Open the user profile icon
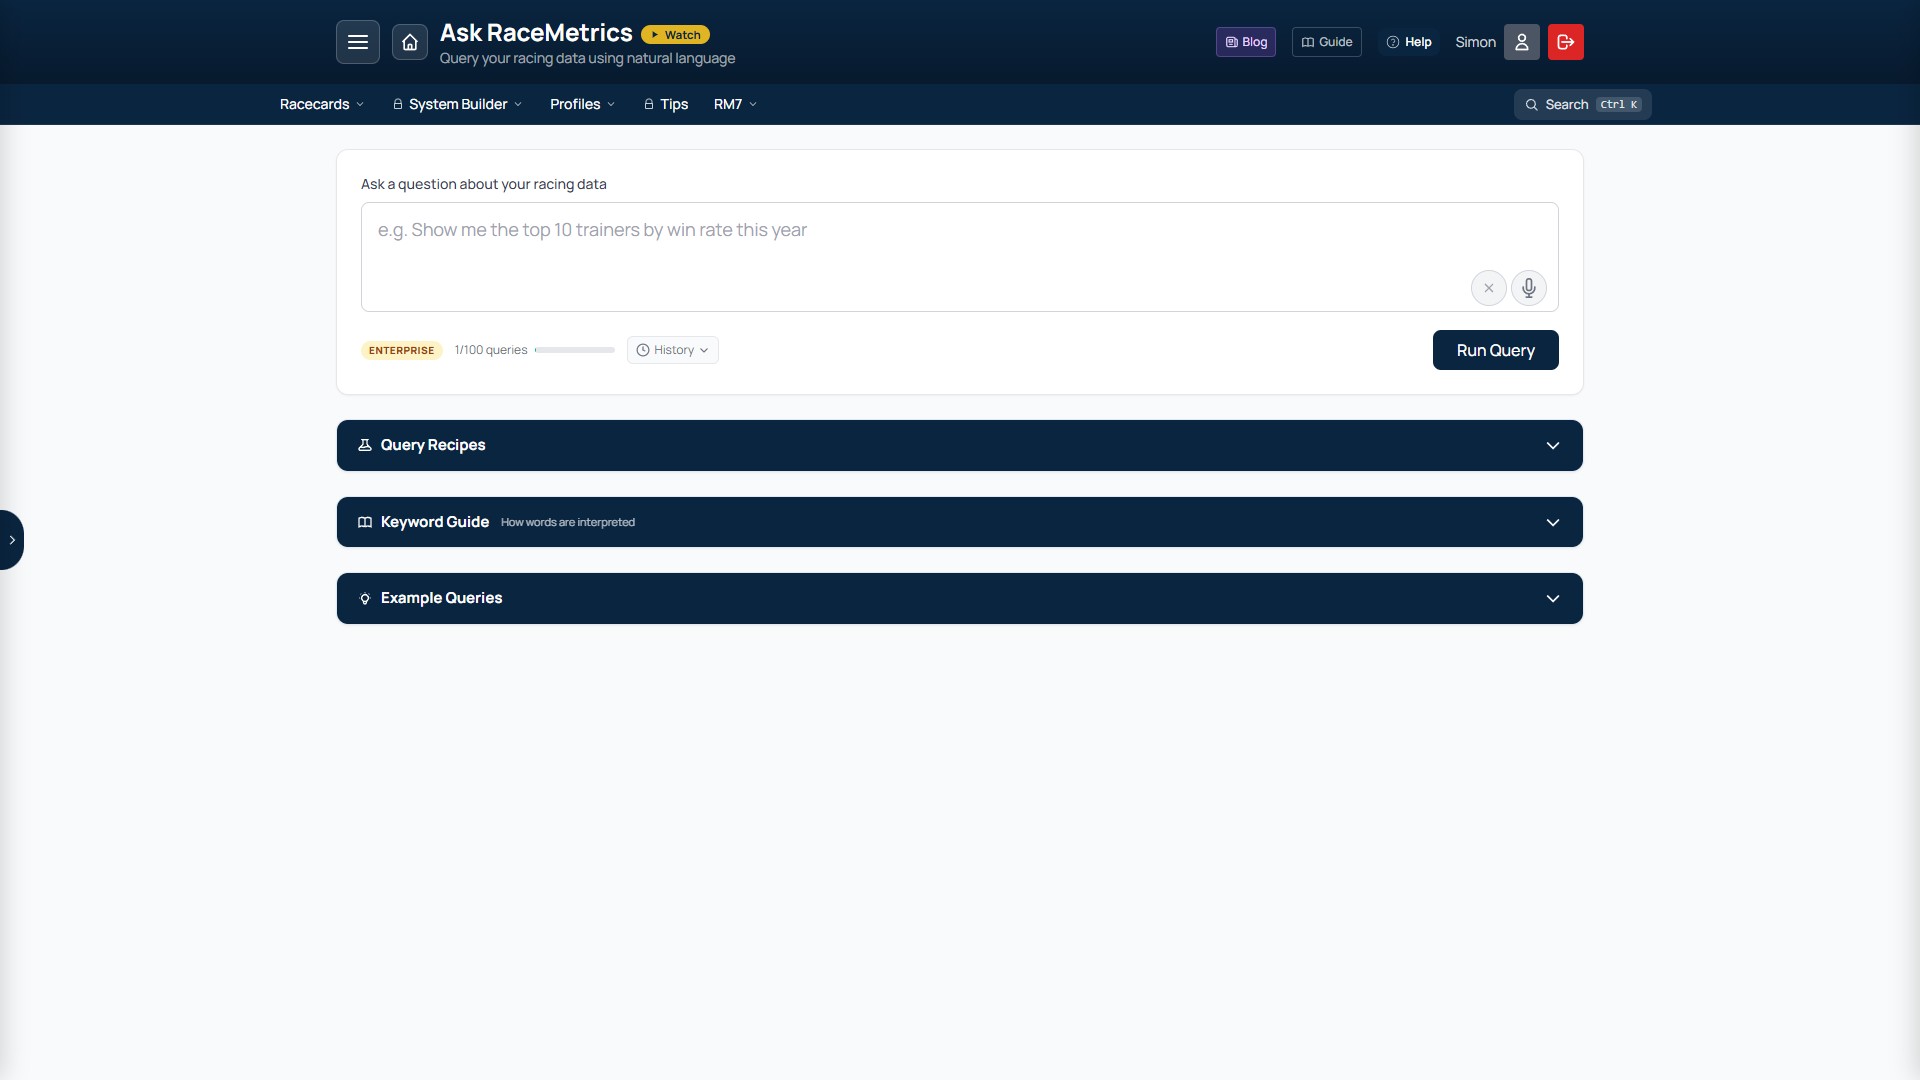 point(1522,42)
